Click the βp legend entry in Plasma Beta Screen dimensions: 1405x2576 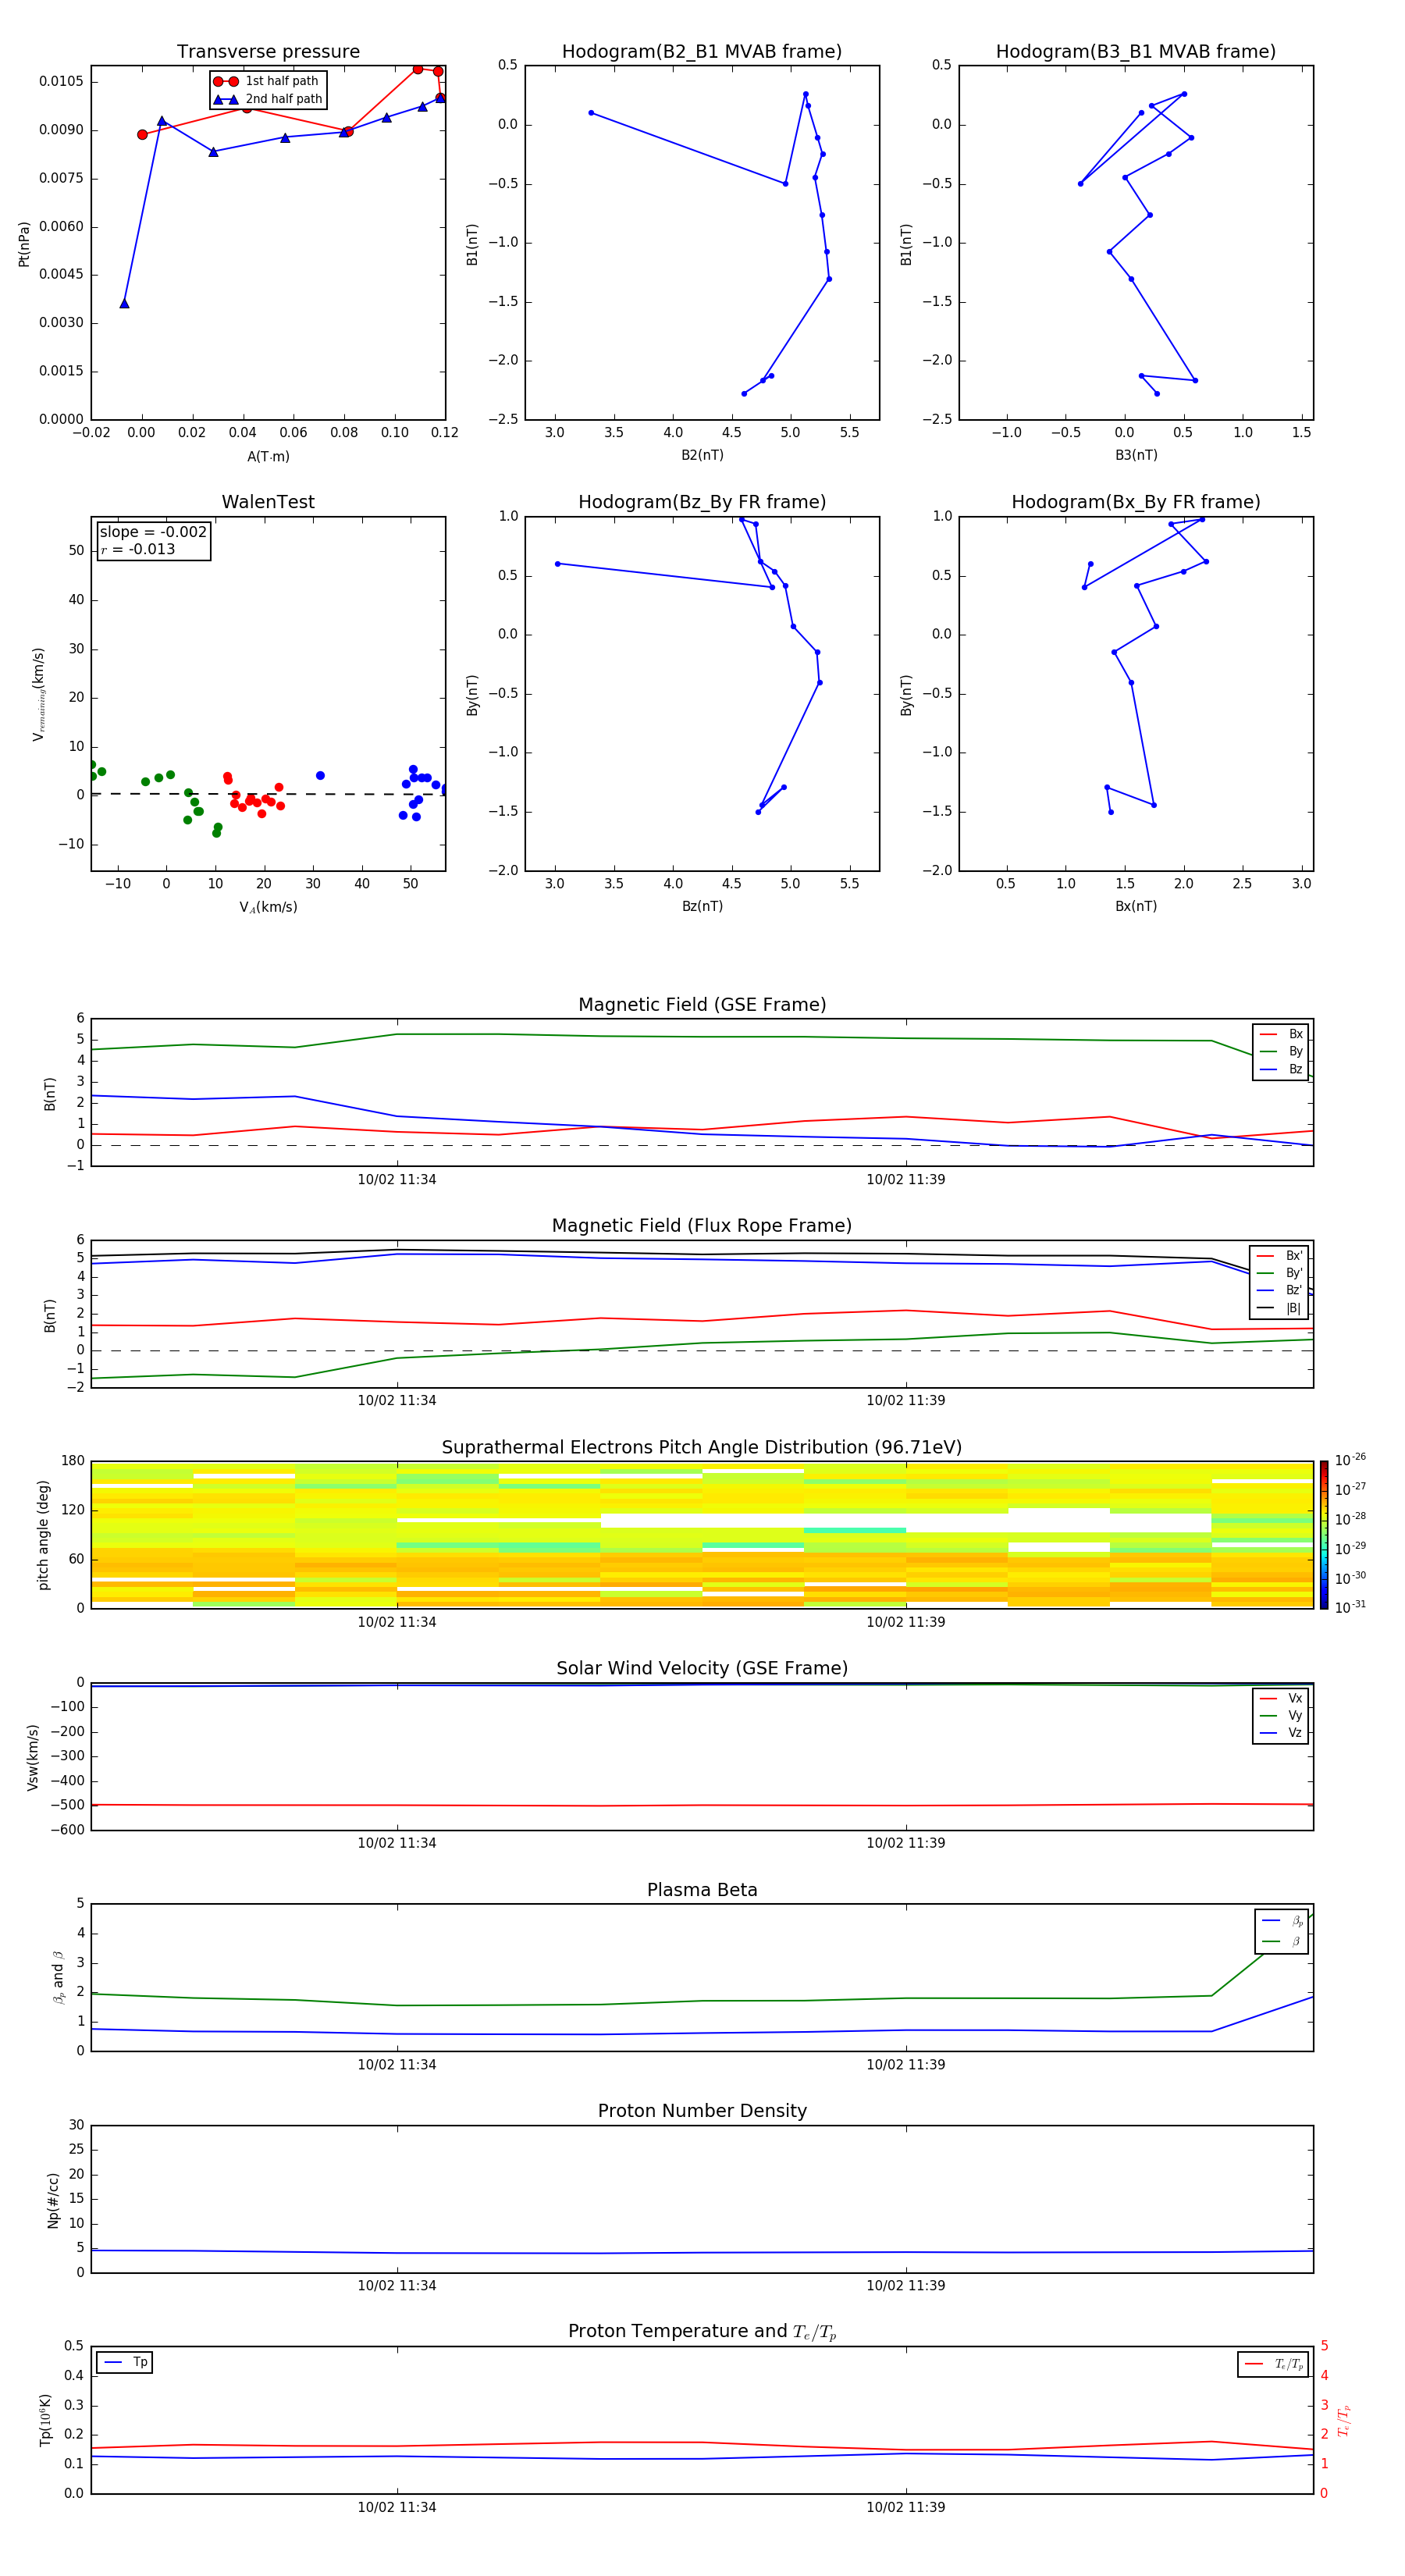coord(1282,1921)
